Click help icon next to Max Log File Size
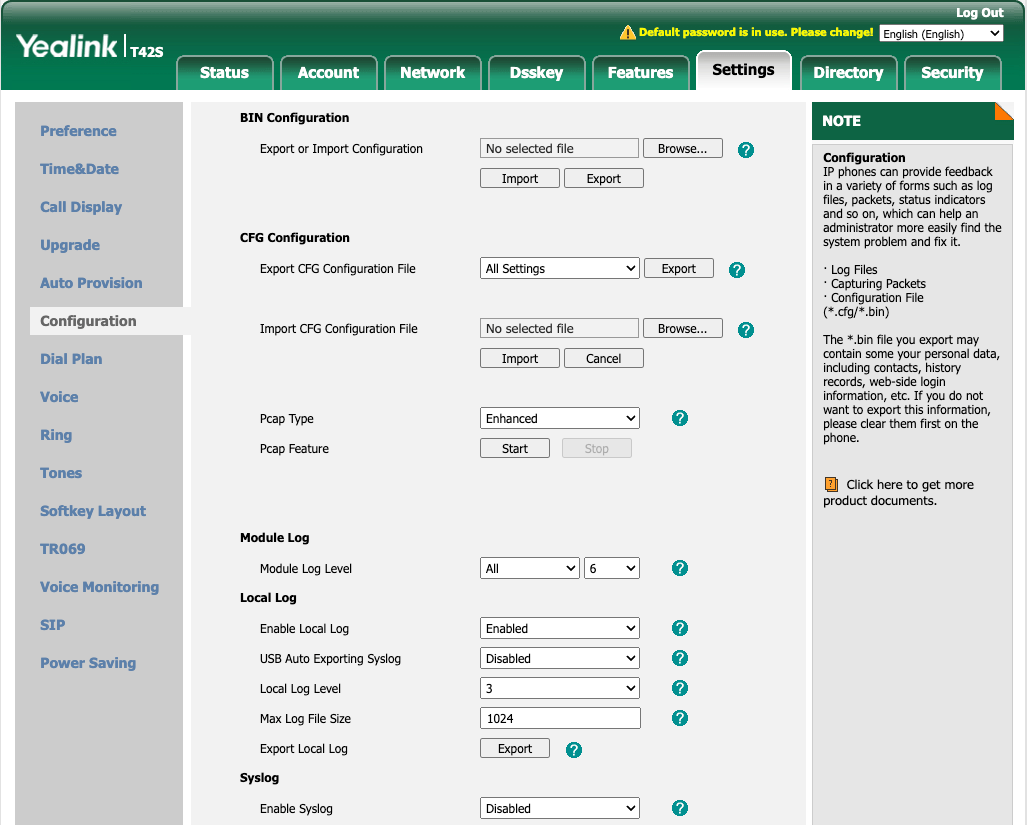 click(680, 718)
